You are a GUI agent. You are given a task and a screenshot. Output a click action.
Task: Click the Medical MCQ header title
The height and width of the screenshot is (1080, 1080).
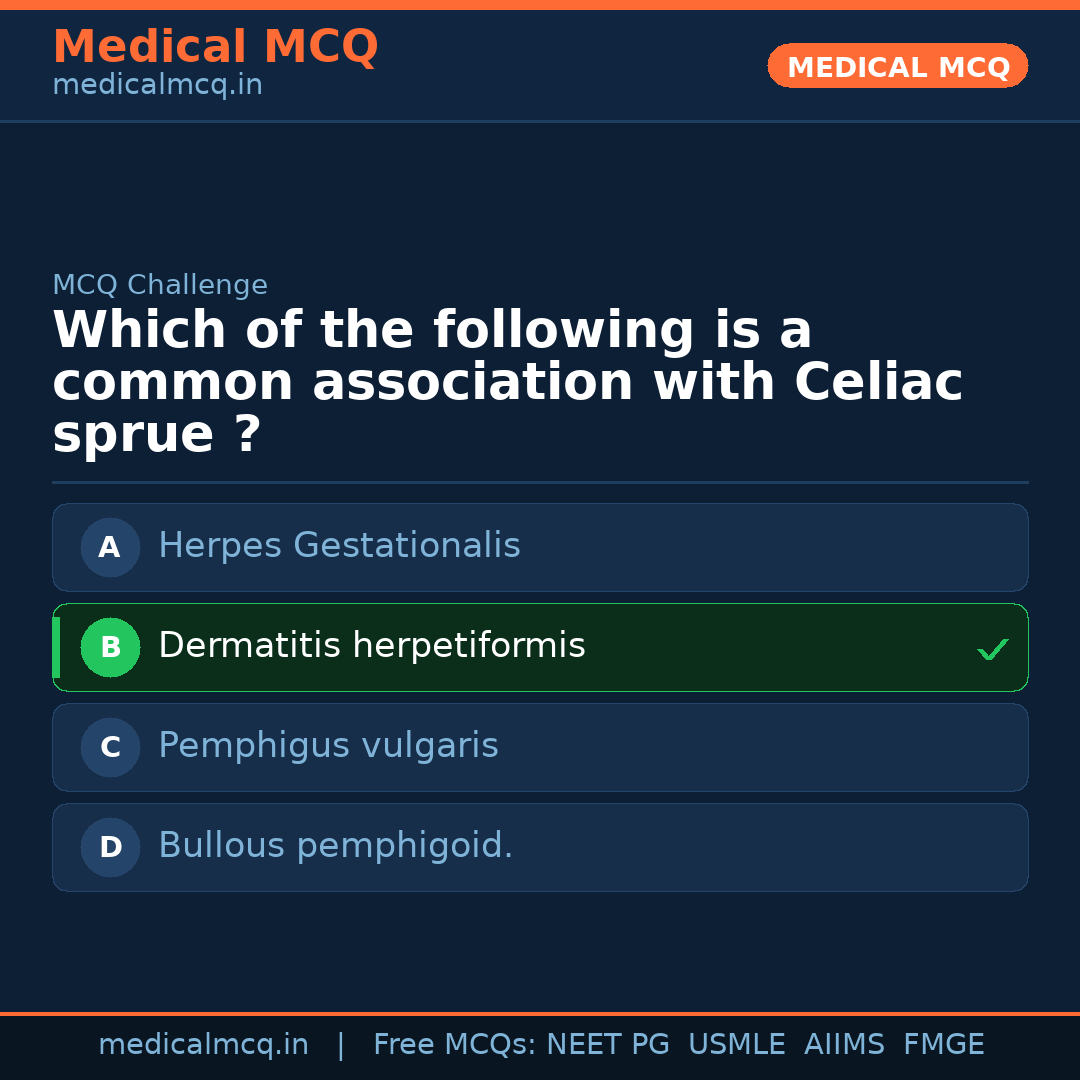[x=215, y=47]
